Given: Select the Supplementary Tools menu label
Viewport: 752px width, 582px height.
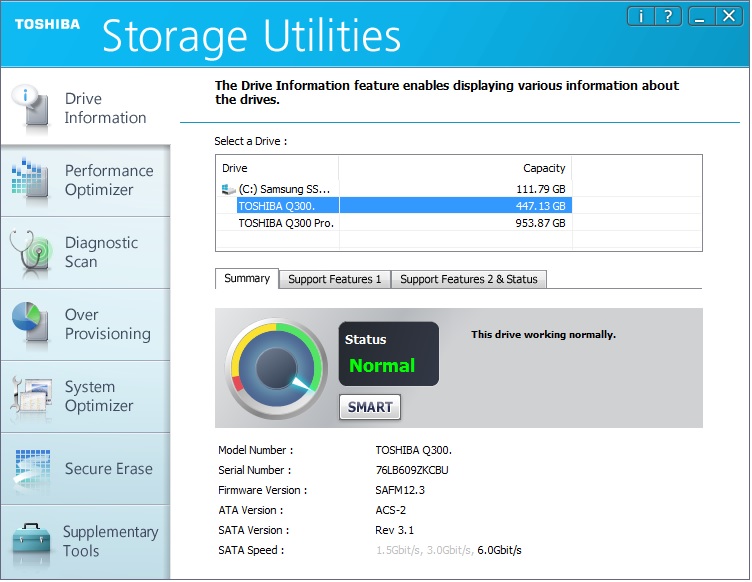Looking at the screenshot, I should pyautogui.click(x=110, y=541).
